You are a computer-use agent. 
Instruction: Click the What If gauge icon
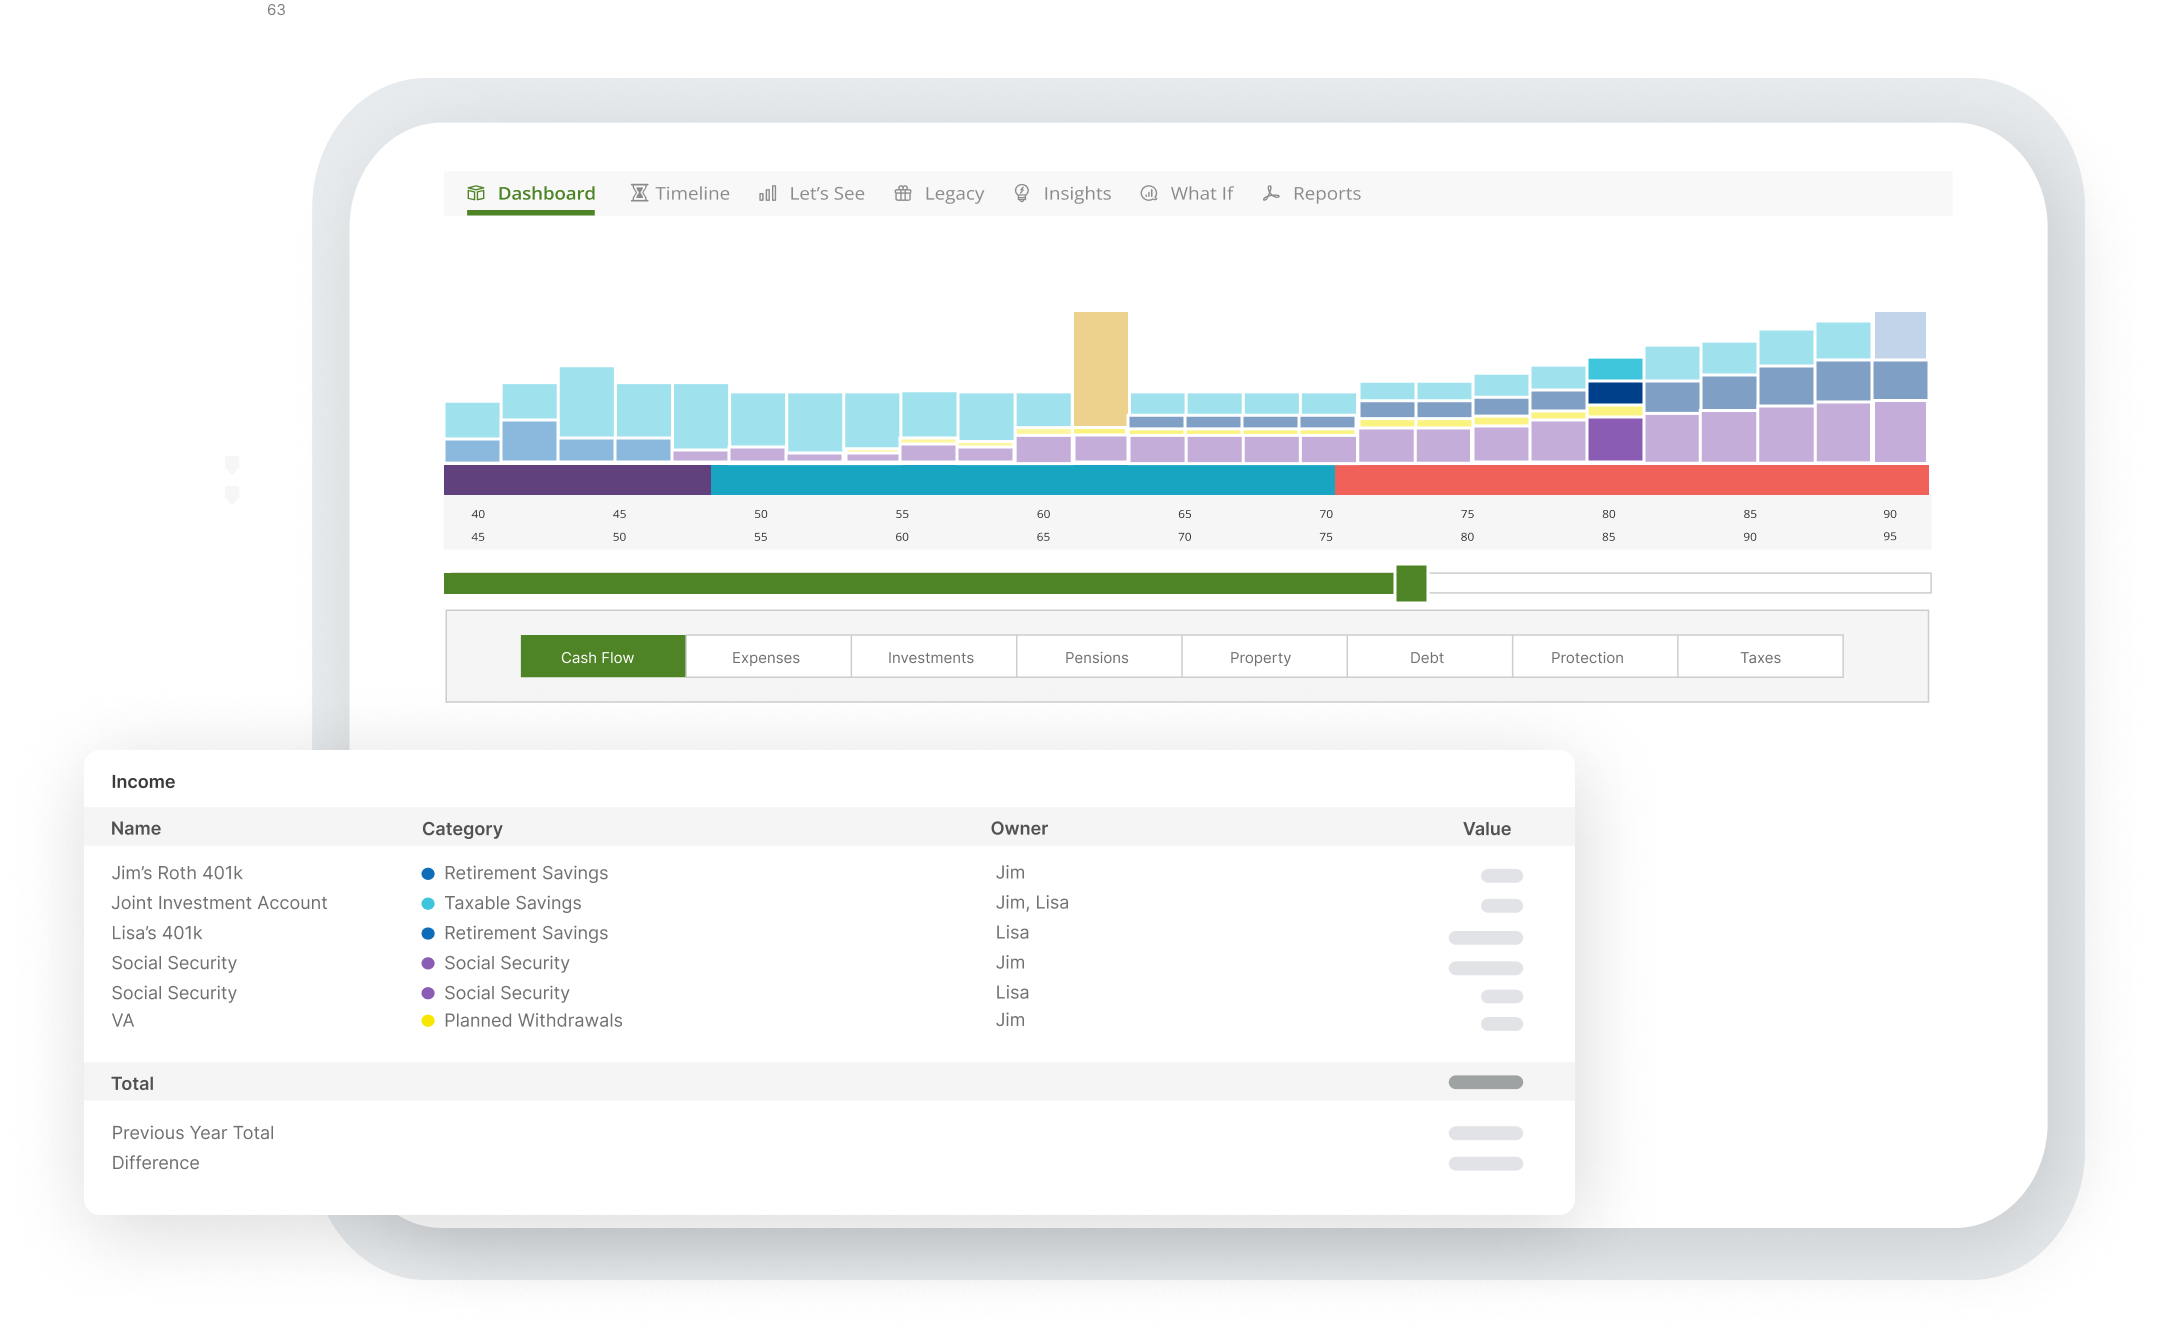(x=1149, y=193)
